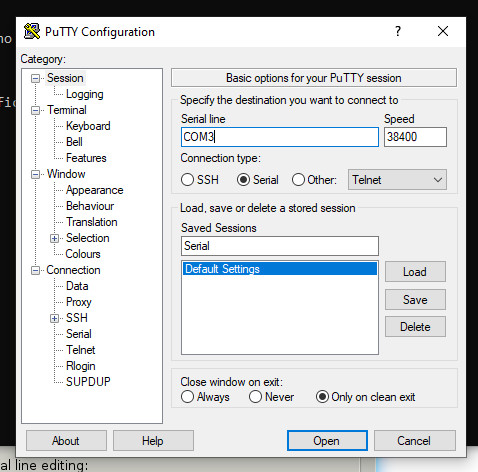
Task: Select the Serial connection type radio
Action: [x=243, y=180]
